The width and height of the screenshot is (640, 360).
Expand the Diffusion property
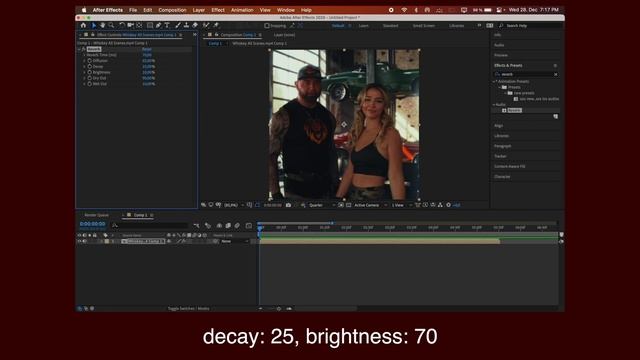coord(84,60)
